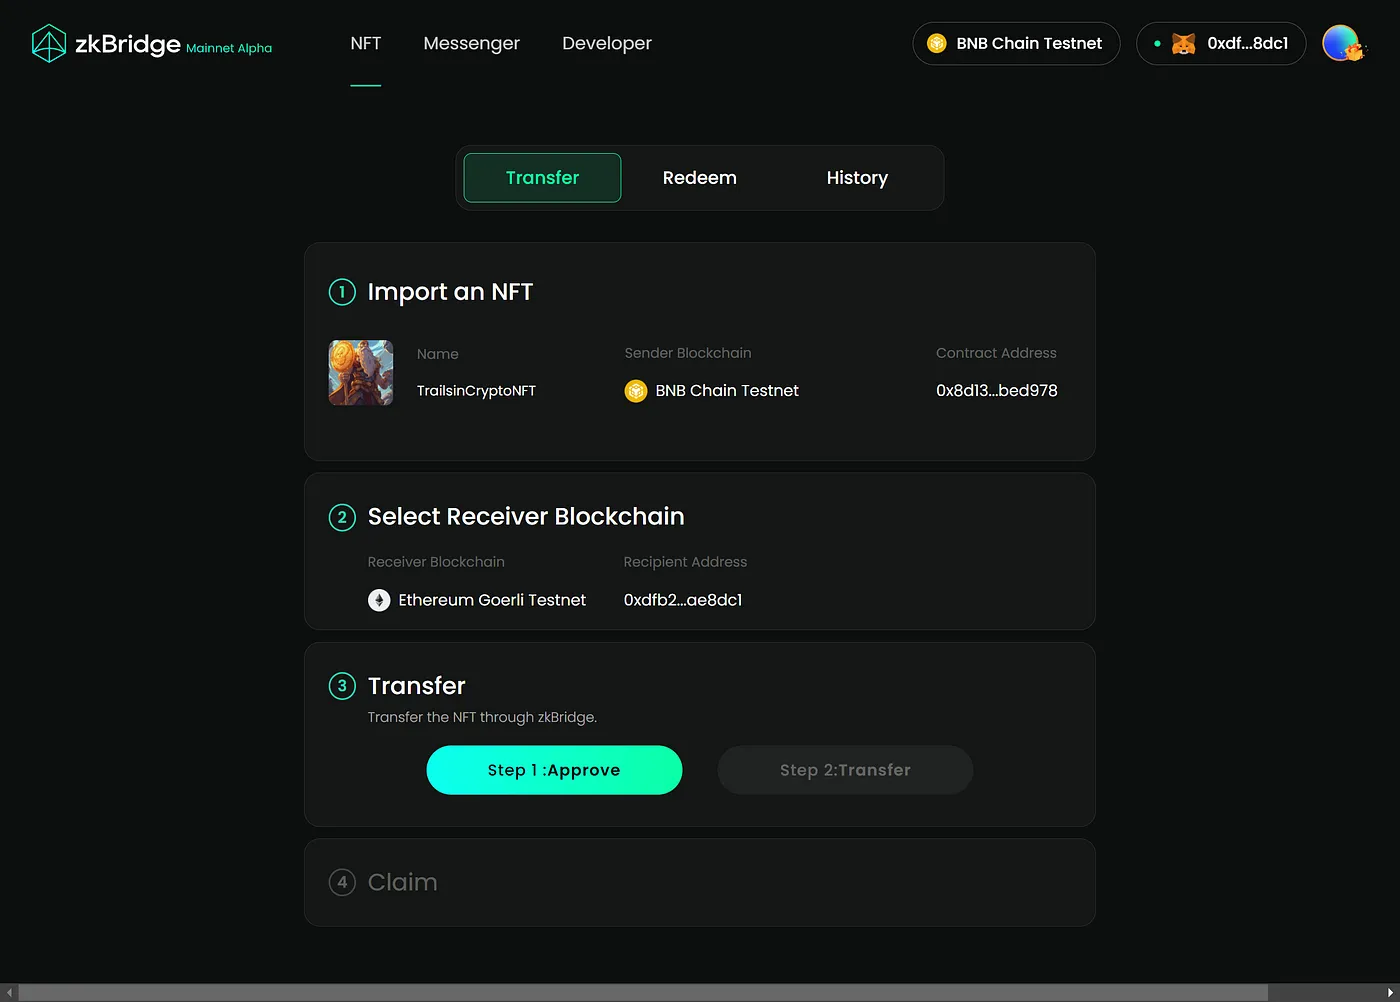This screenshot has height=1002, width=1400.
Task: Click the Mainnet Alpha label
Action: 229,48
